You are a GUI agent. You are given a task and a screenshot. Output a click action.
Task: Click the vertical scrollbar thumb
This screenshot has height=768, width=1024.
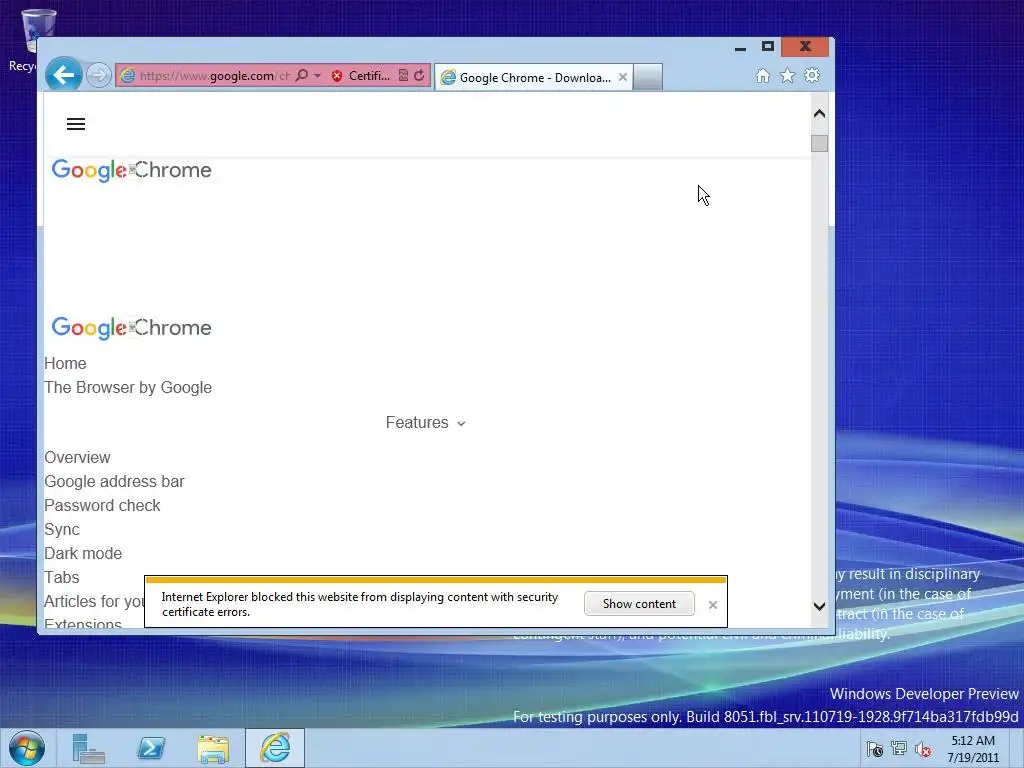pos(820,143)
